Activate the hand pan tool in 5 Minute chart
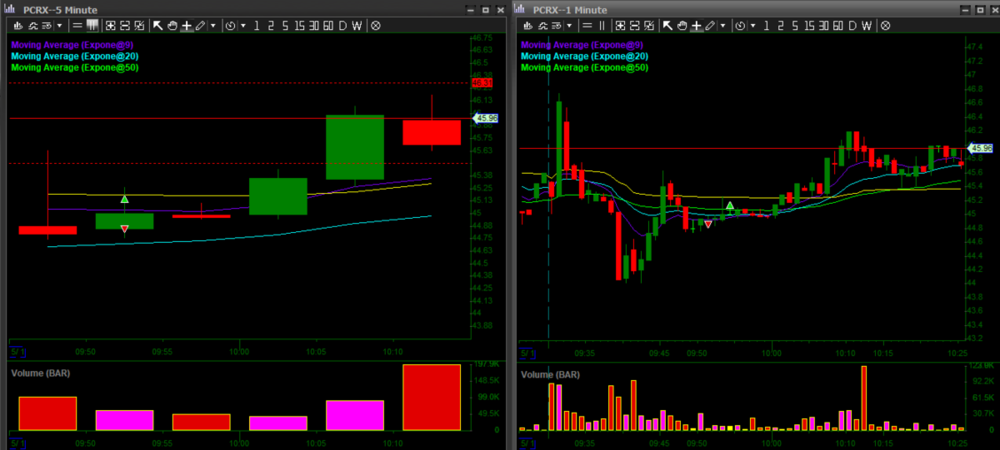1000x450 pixels. [172, 25]
